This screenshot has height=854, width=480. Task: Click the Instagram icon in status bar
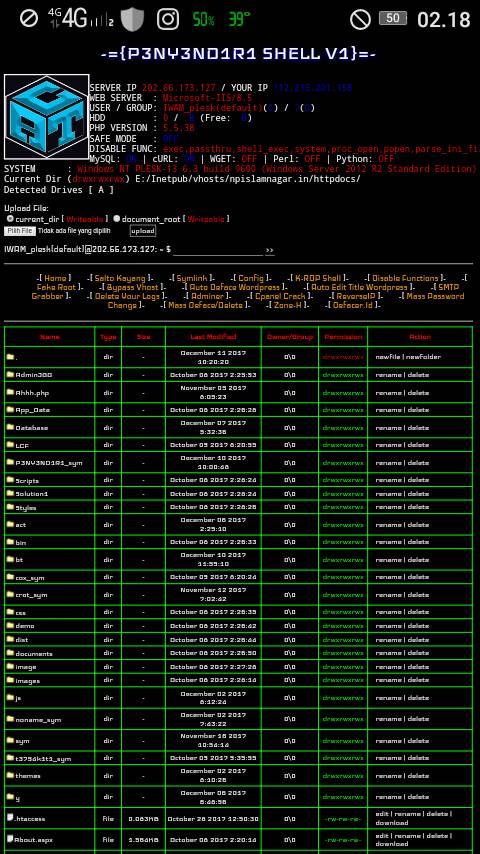coord(168,20)
